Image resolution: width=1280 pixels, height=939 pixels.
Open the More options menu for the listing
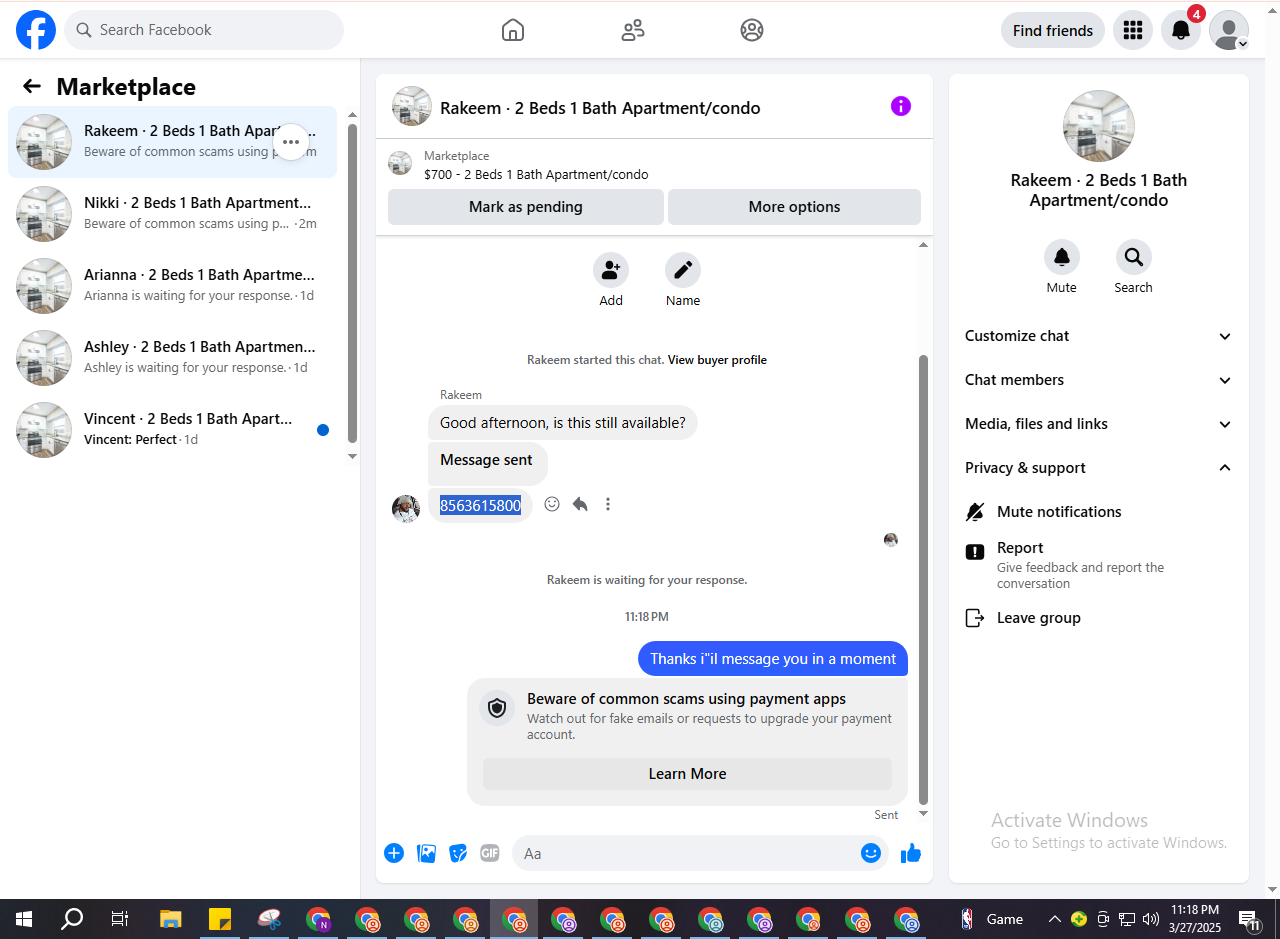(x=794, y=207)
